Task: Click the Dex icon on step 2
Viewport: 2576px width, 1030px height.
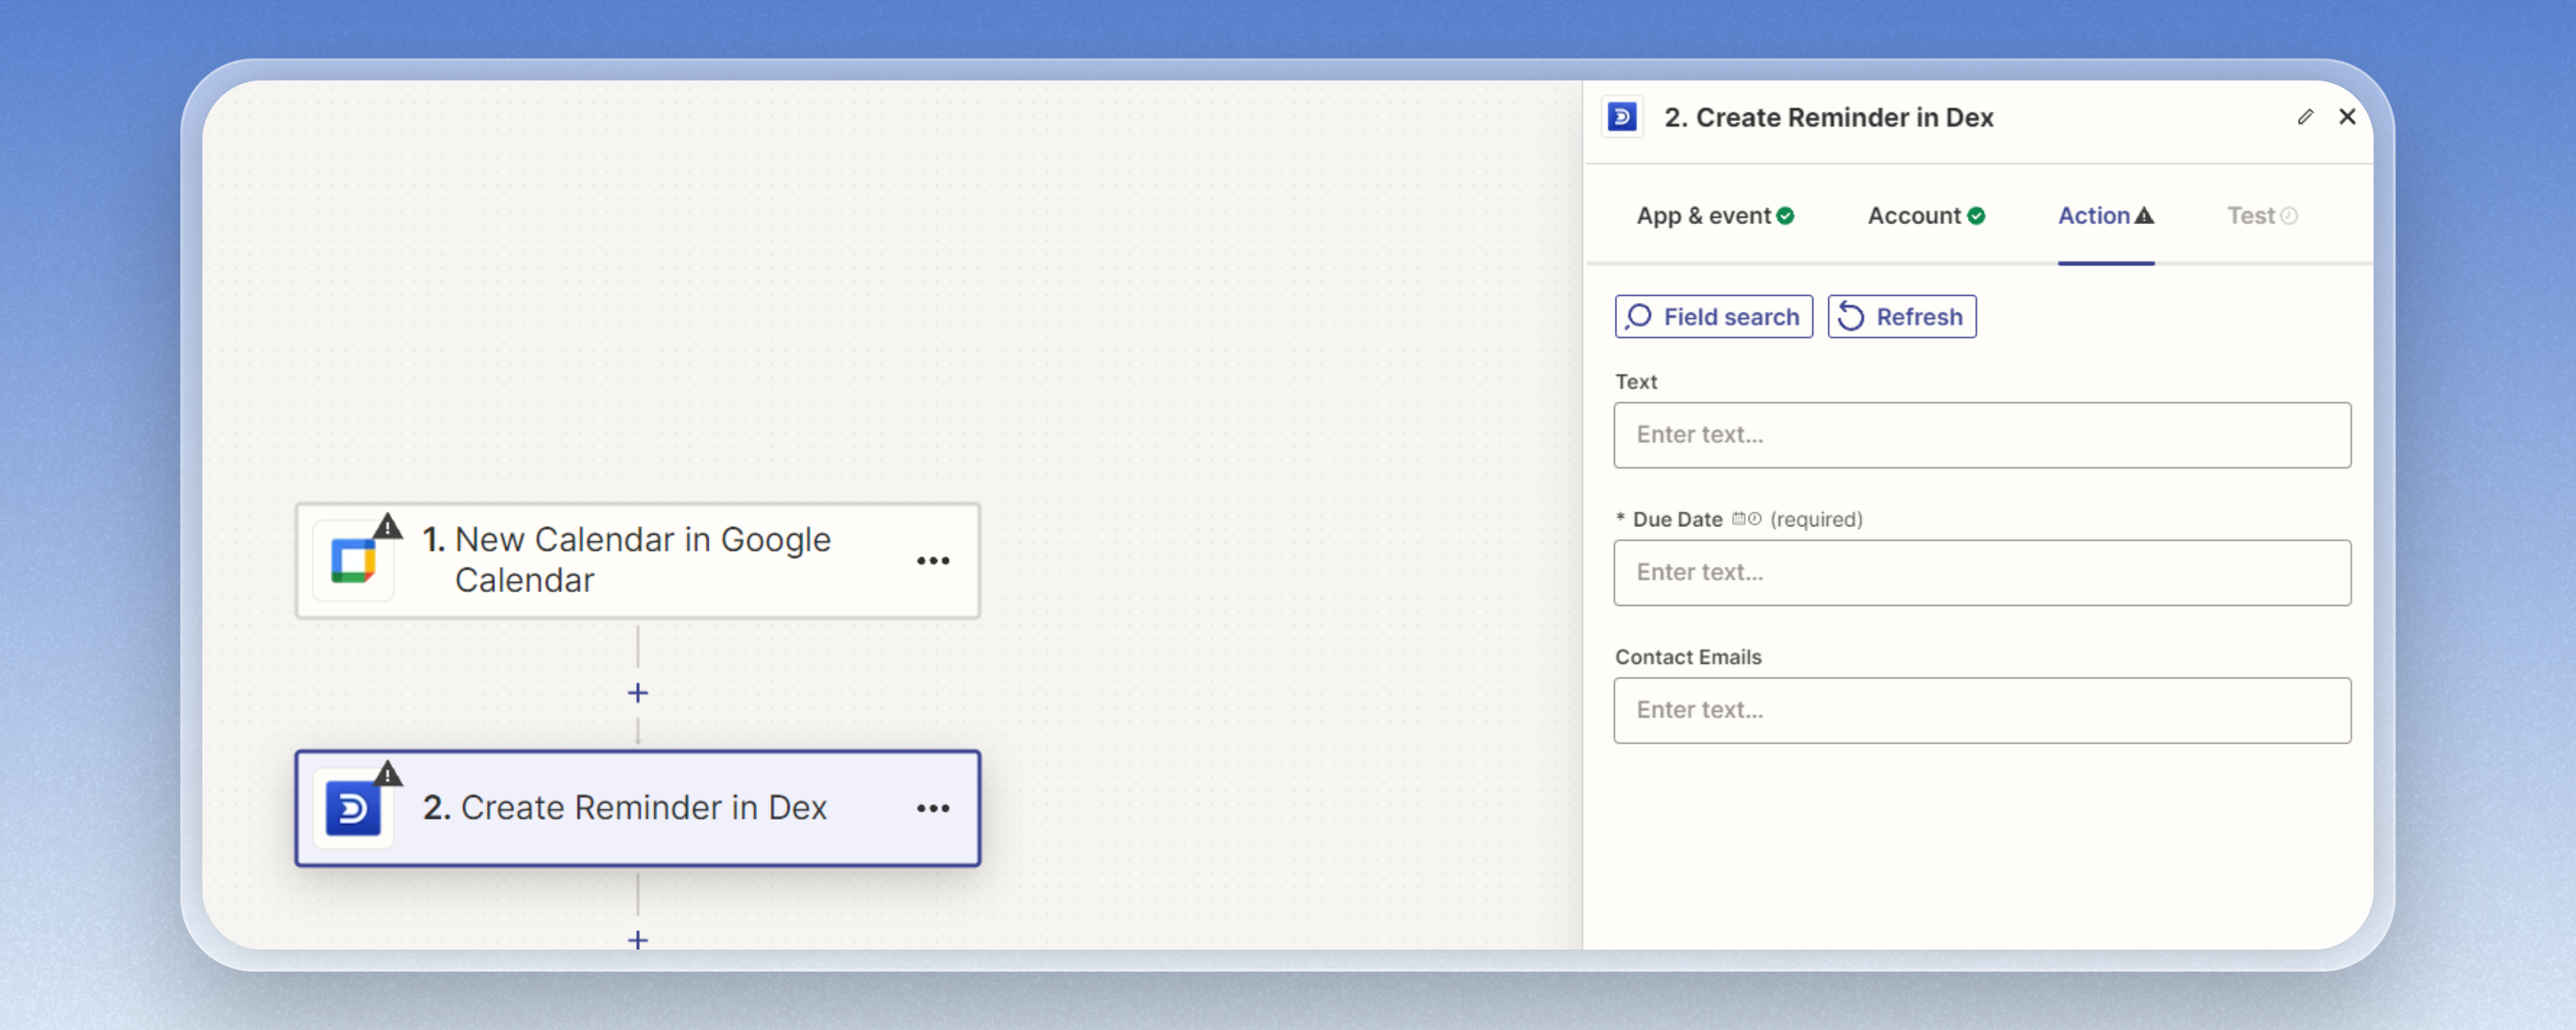Action: pyautogui.click(x=353, y=808)
